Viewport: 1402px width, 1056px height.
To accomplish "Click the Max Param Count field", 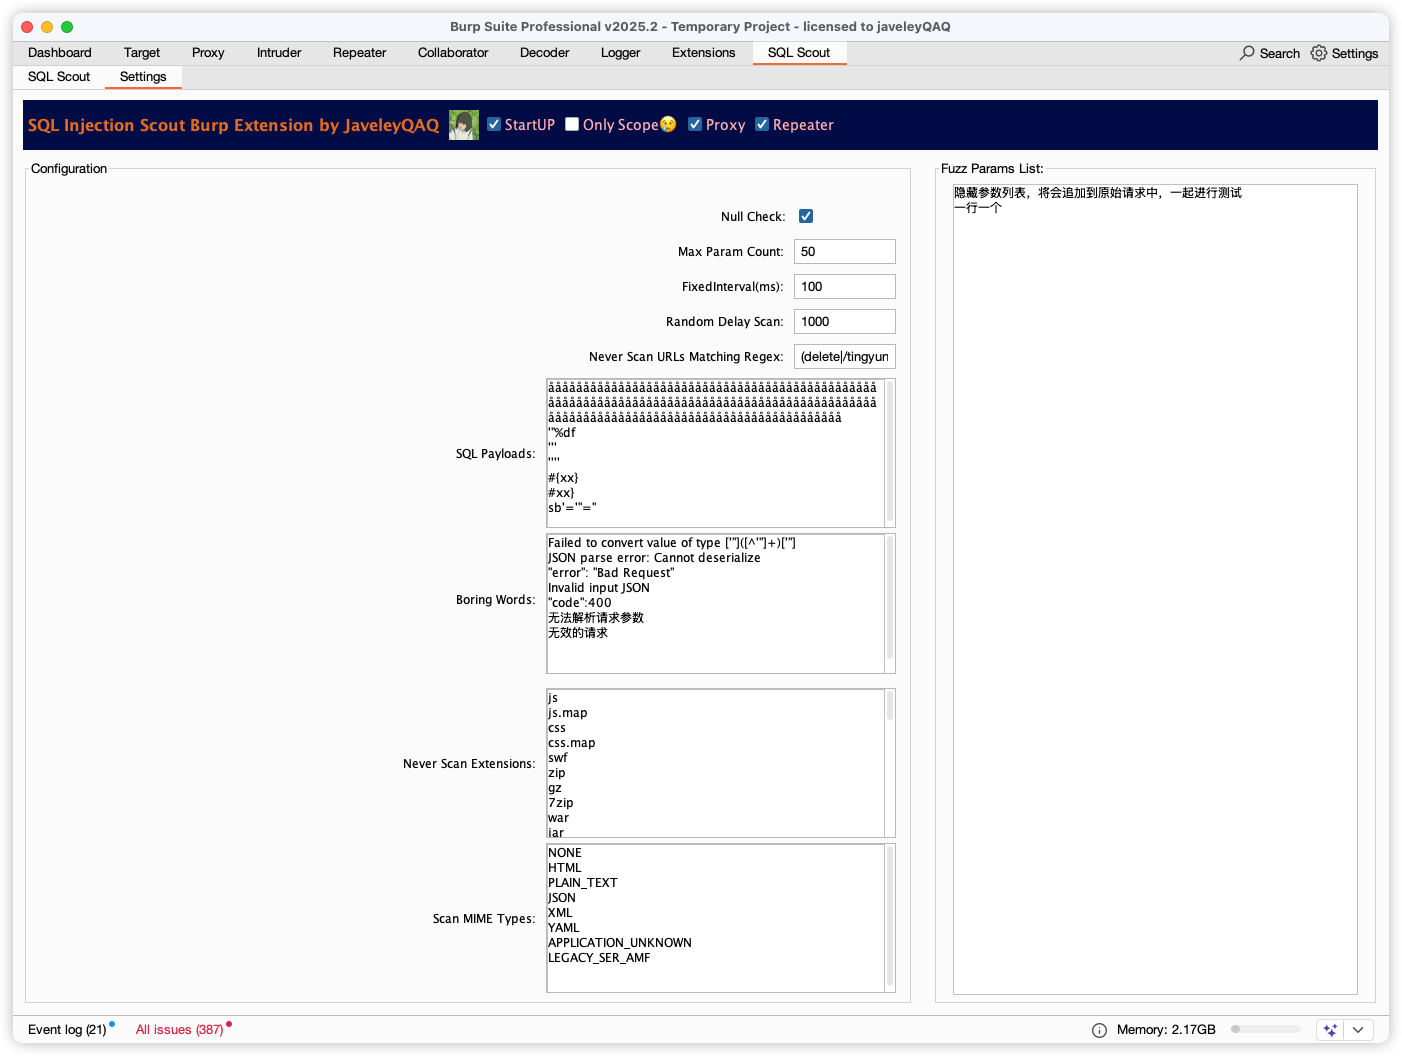I will pyautogui.click(x=845, y=252).
